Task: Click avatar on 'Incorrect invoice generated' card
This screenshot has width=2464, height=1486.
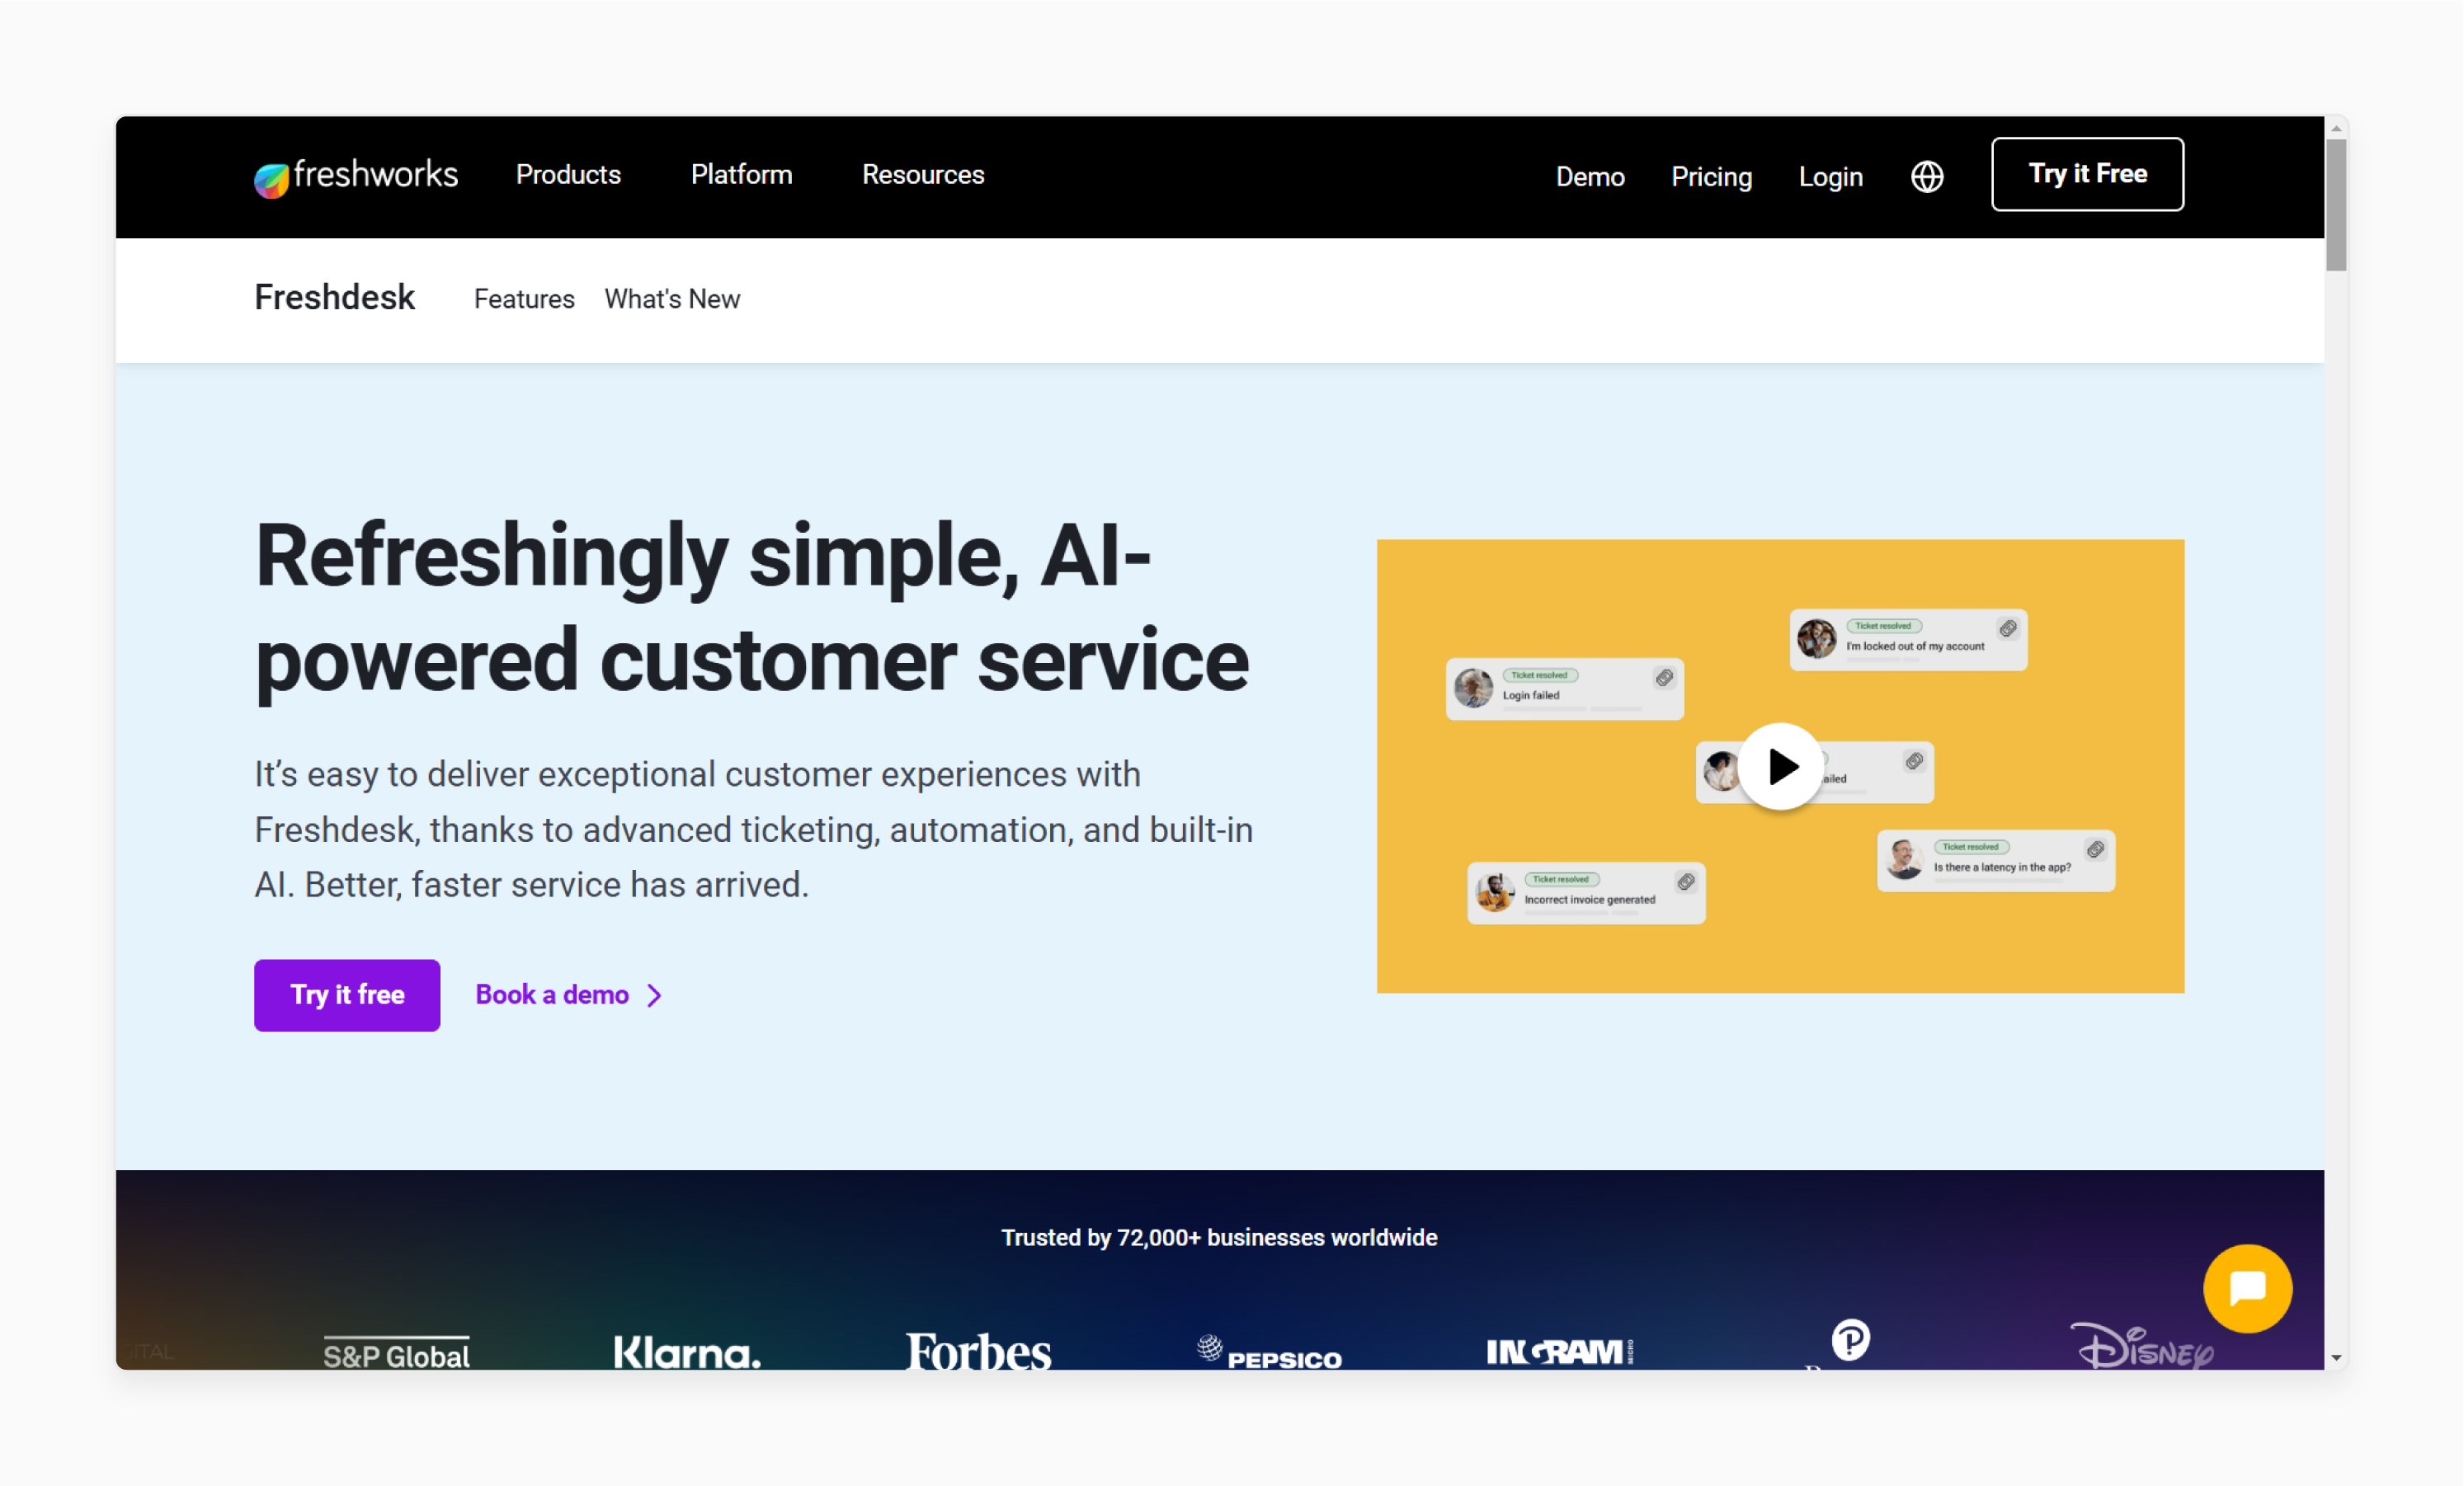Action: click(x=1495, y=892)
